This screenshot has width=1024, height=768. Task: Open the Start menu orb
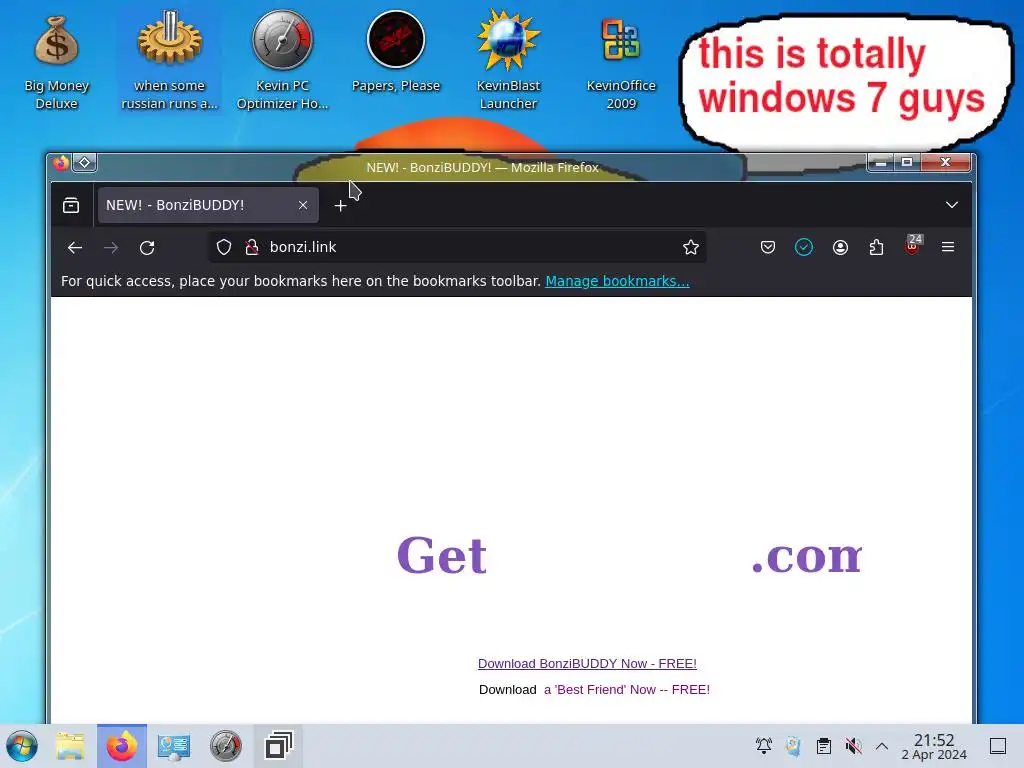(x=22, y=746)
